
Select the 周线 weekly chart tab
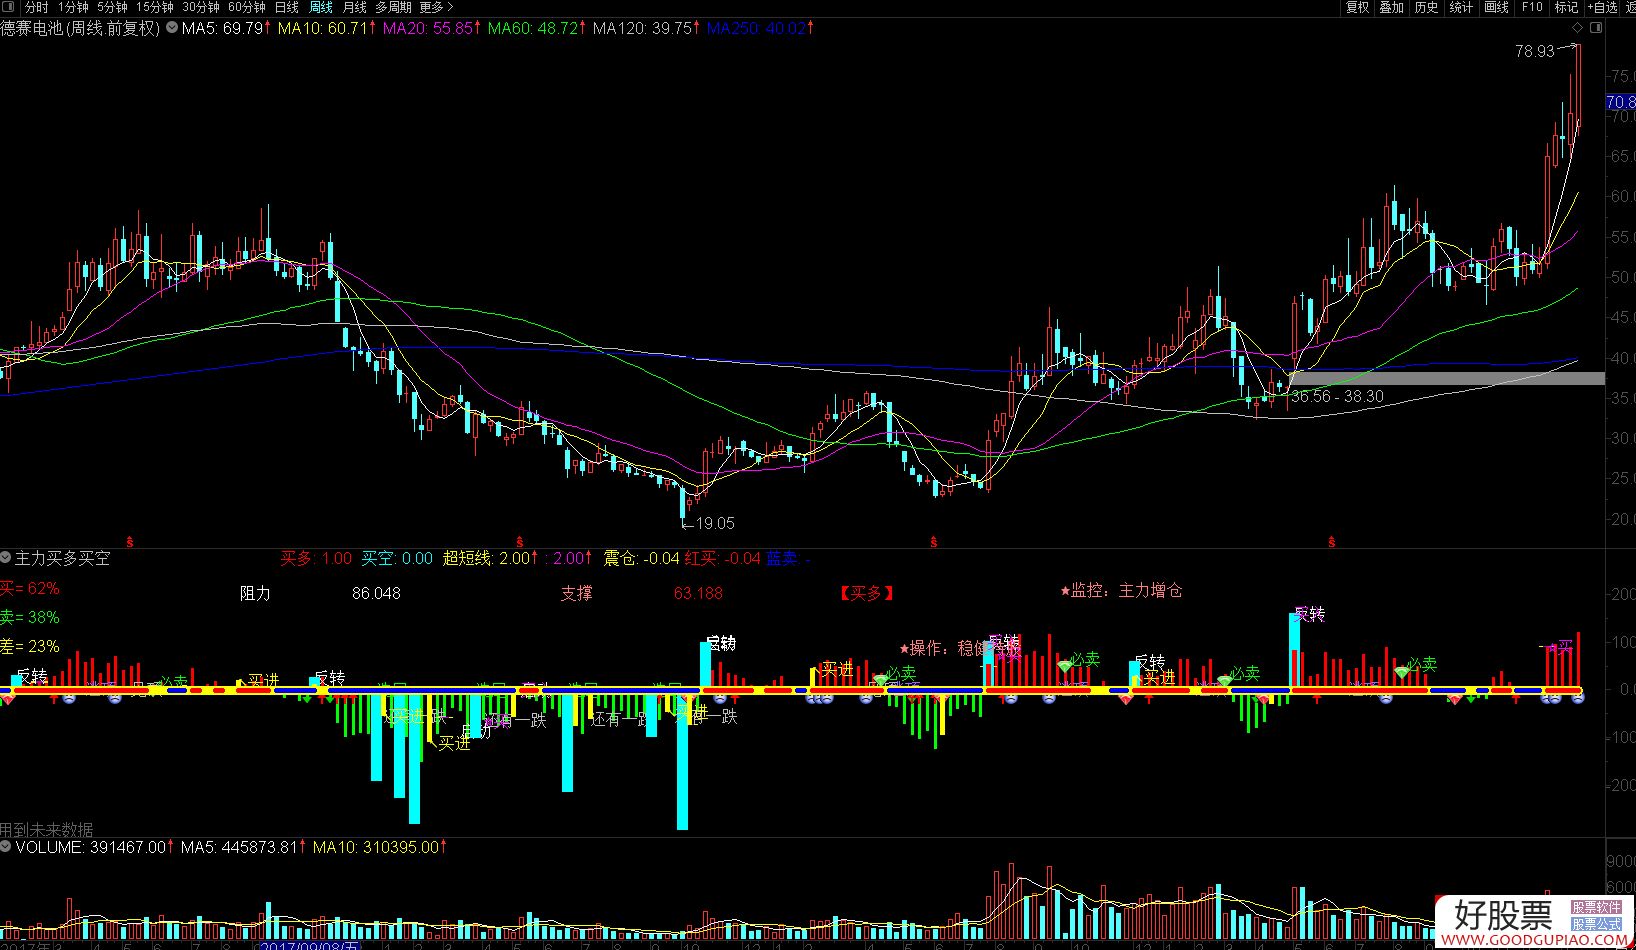pyautogui.click(x=321, y=7)
